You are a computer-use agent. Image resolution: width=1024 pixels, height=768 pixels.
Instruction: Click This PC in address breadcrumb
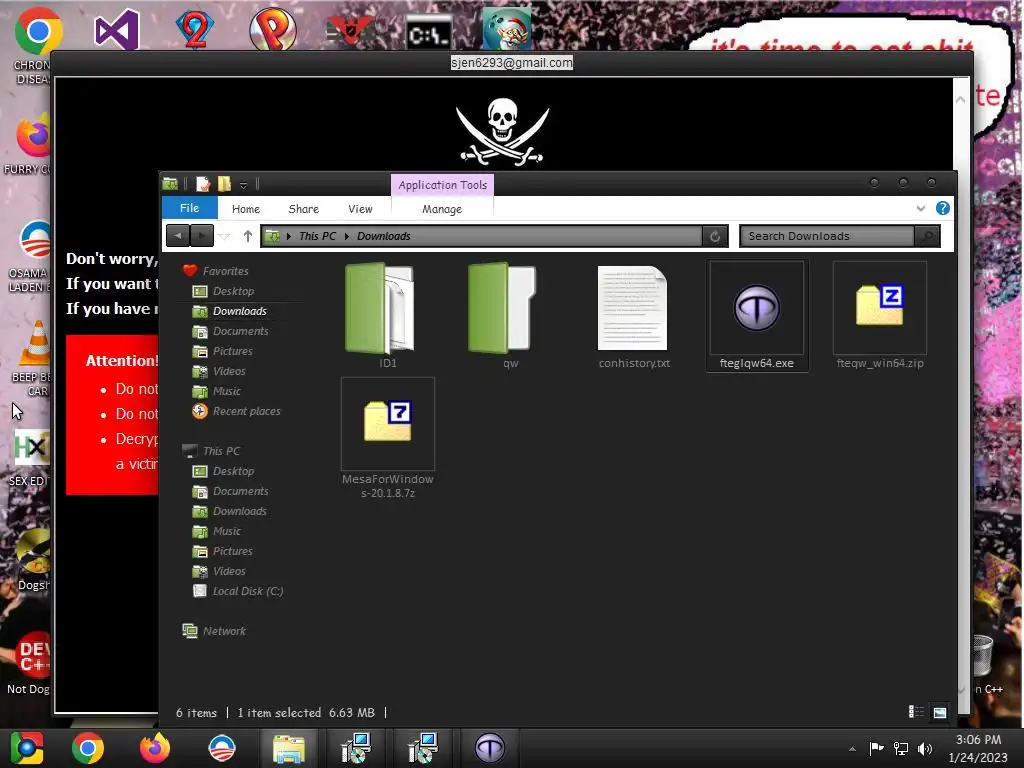pos(317,236)
